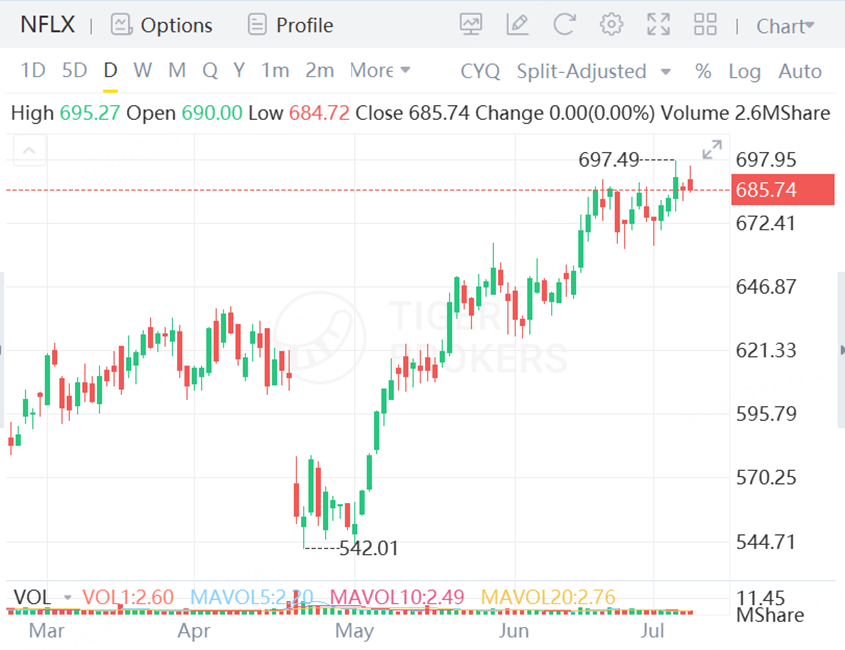
Task: Click the May label on time axis
Action: click(x=354, y=631)
